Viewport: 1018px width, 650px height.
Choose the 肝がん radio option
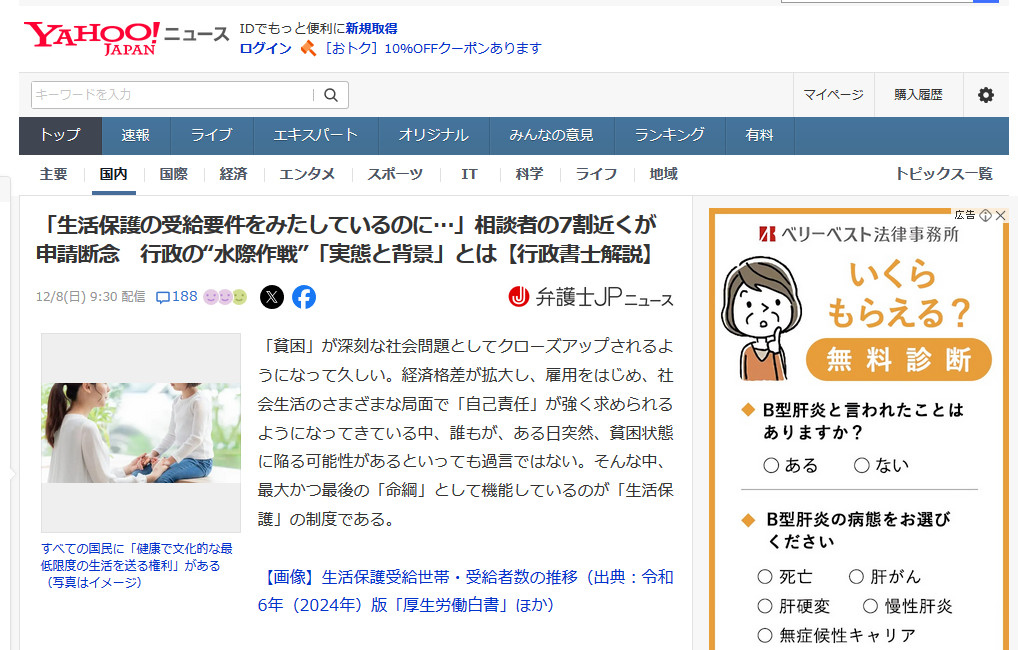pyautogui.click(x=856, y=577)
